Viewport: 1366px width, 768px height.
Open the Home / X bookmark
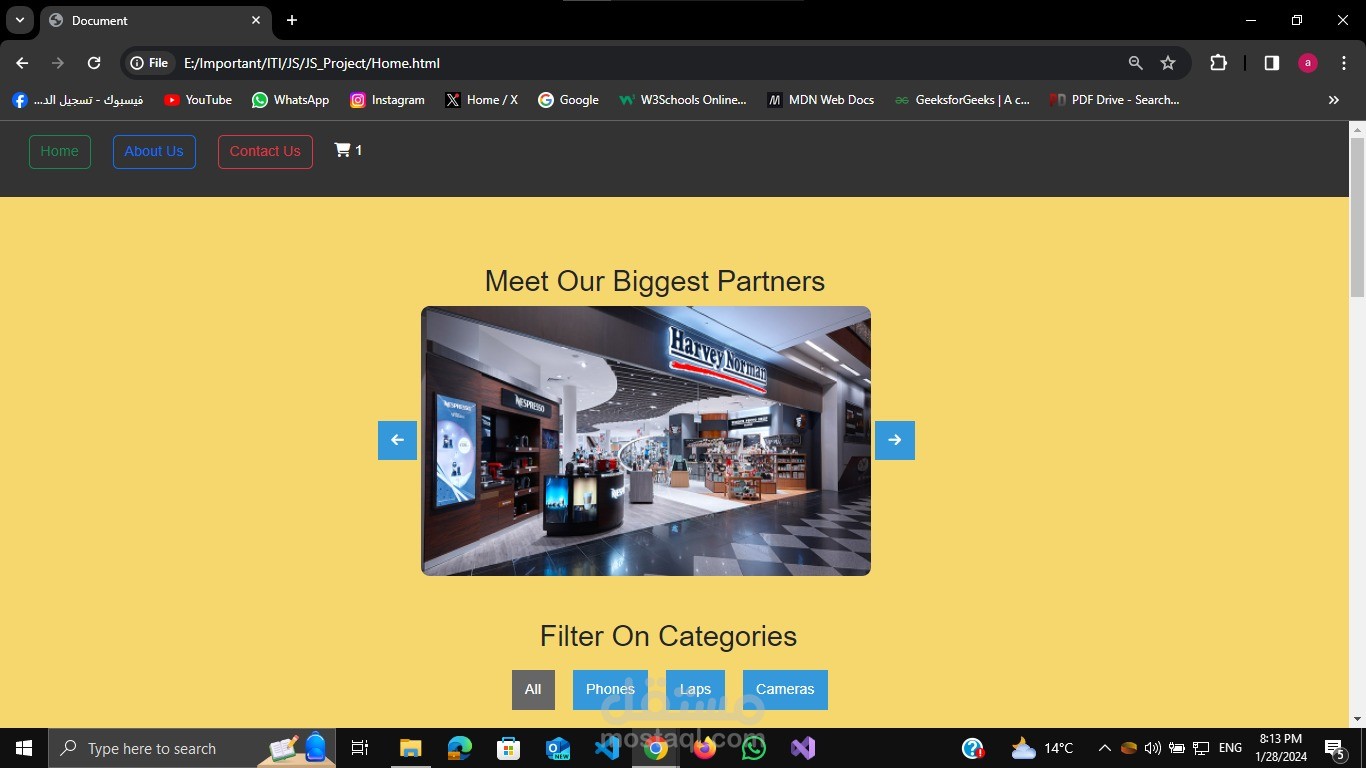482,100
